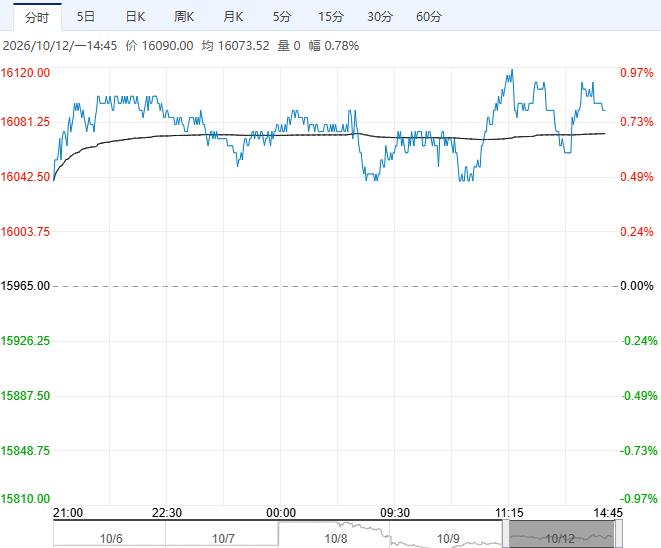
Task: Click the 15848.75 price axis label
Action: [25, 451]
